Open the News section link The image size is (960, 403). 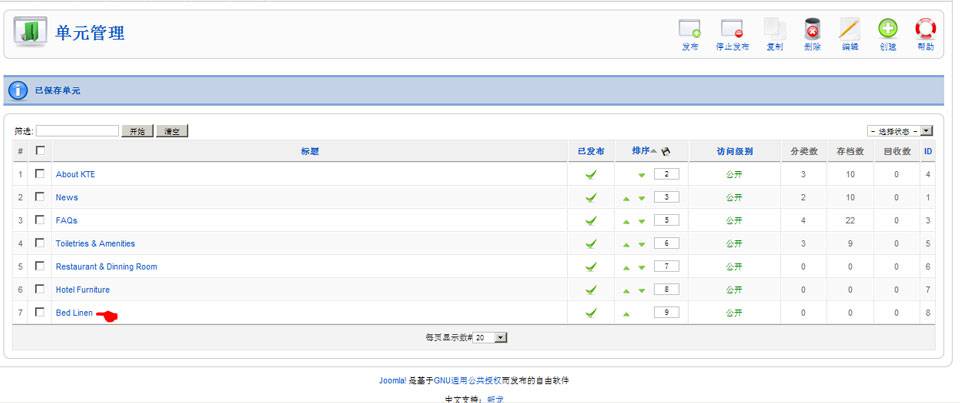67,197
